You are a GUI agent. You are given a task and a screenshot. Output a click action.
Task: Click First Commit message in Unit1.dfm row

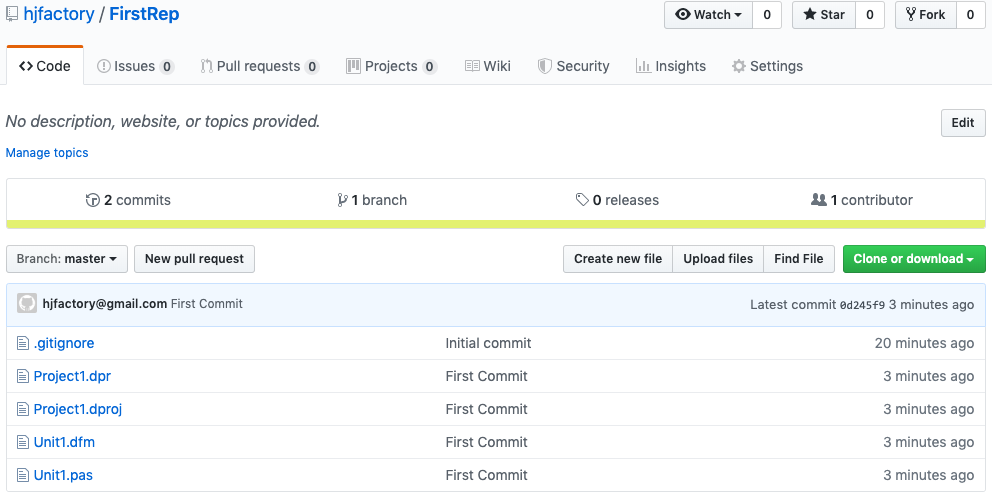487,442
